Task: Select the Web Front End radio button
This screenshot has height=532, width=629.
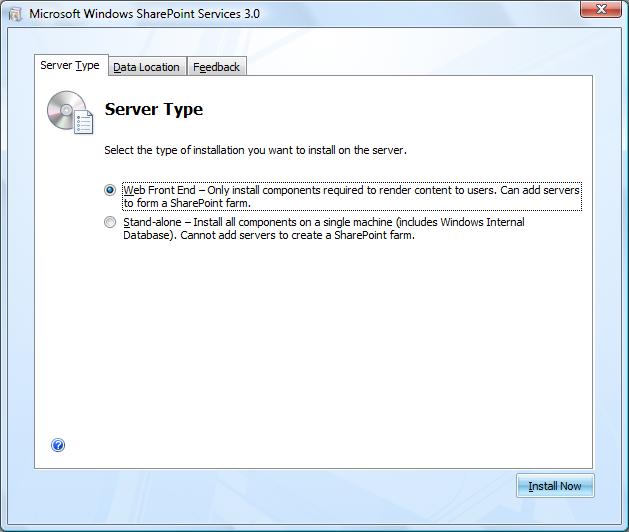Action: click(110, 190)
